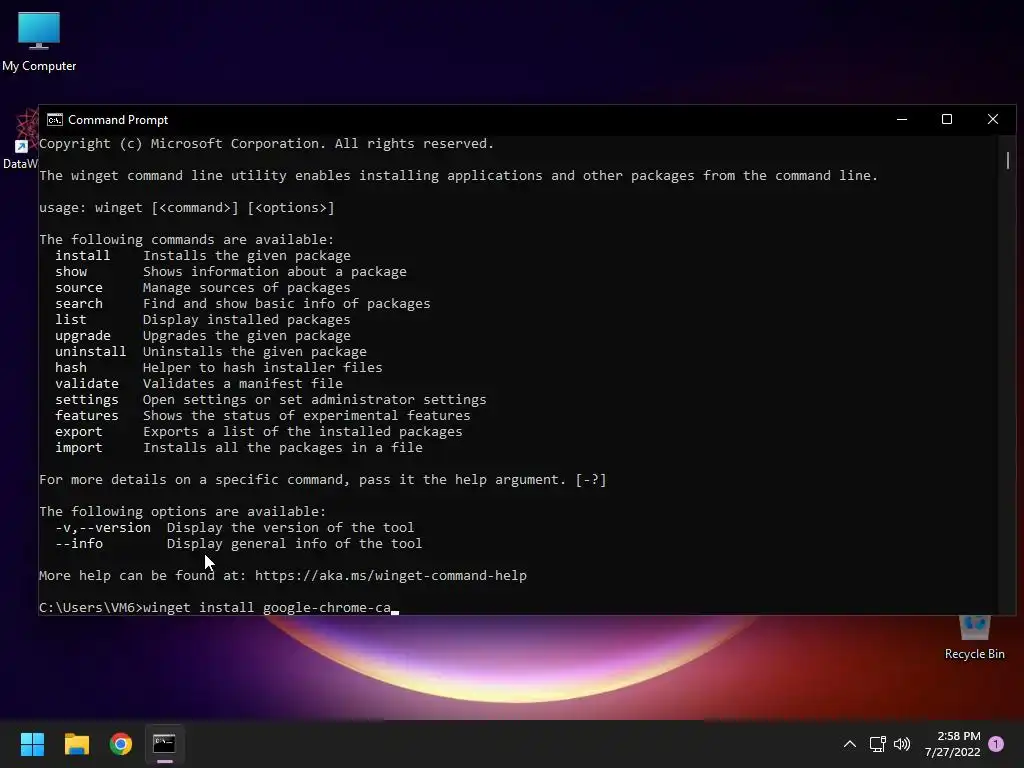Click the 'Command Prompt' window title text
Screen dimensions: 1024x768
tap(118, 120)
